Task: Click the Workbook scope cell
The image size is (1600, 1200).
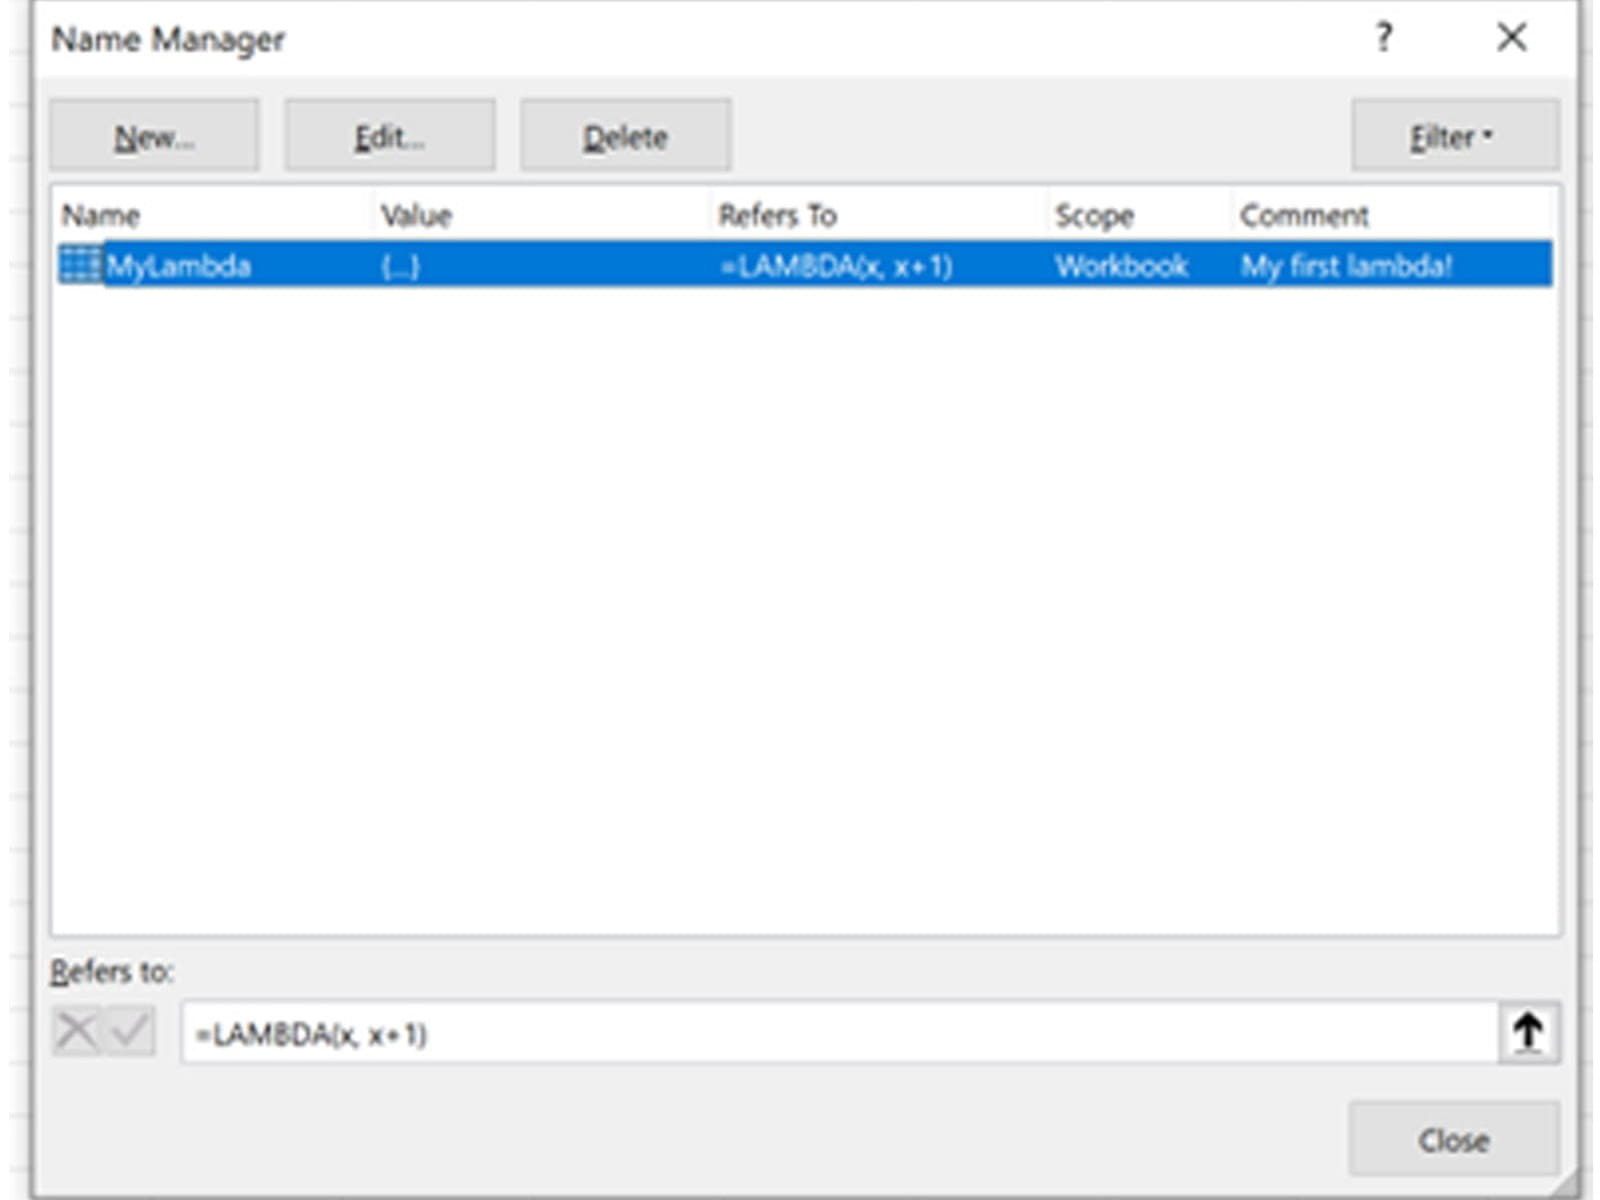Action: pyautogui.click(x=1121, y=266)
